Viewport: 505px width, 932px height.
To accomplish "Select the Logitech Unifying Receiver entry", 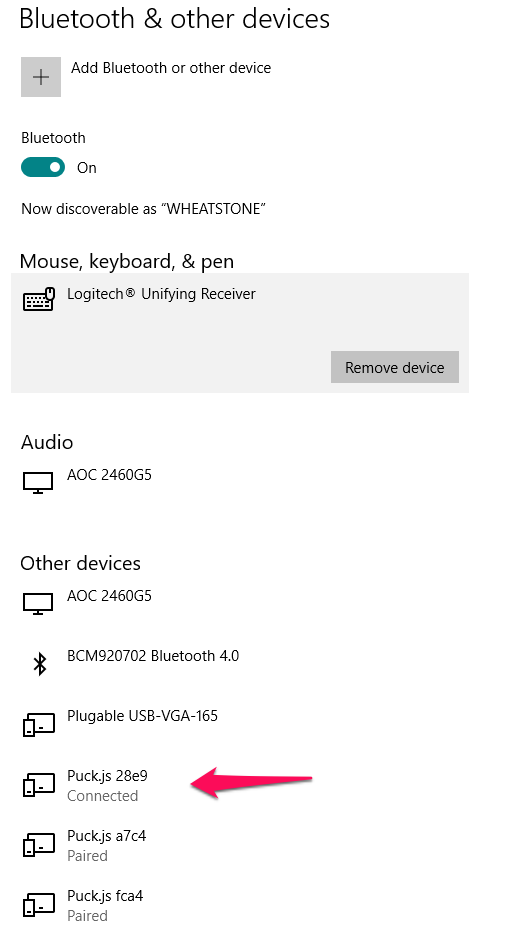I will tap(240, 333).
